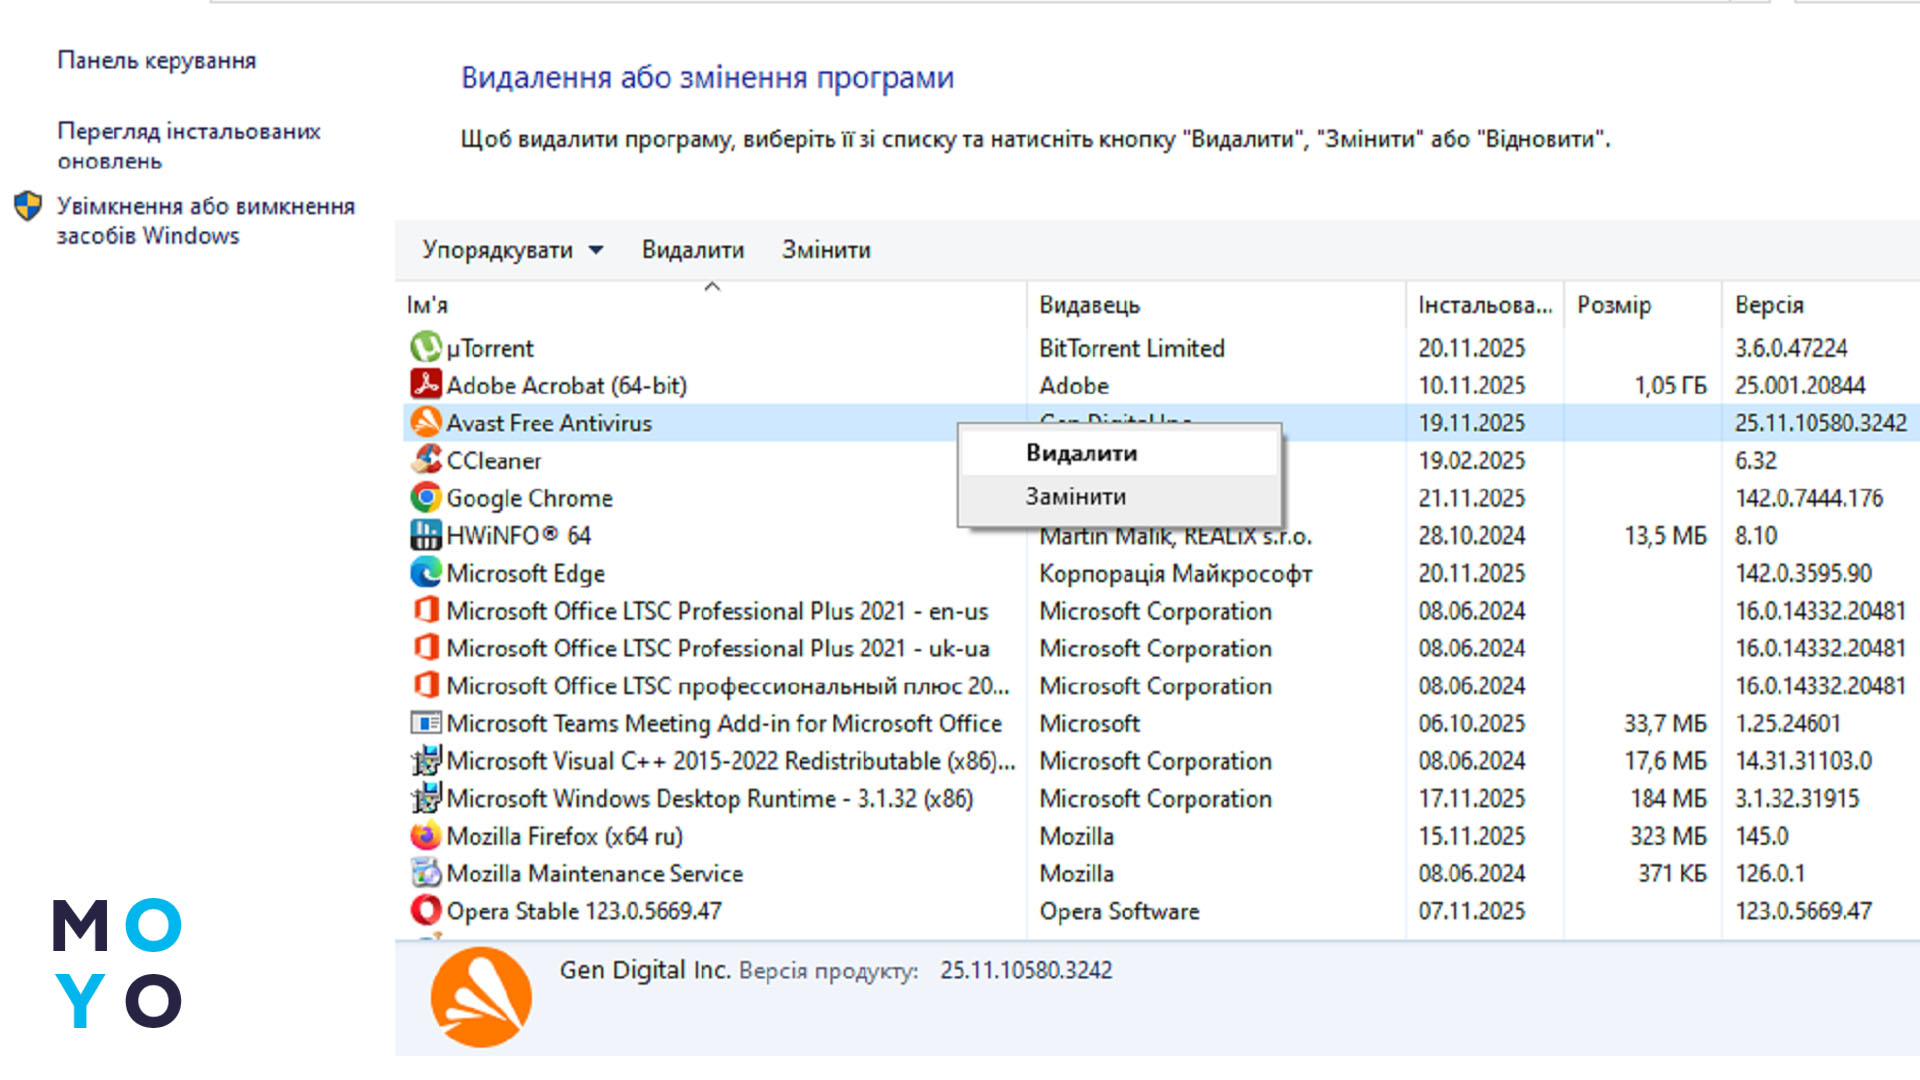Click the Microsoft Edge icon
1920x1080 pixels.
click(425, 573)
